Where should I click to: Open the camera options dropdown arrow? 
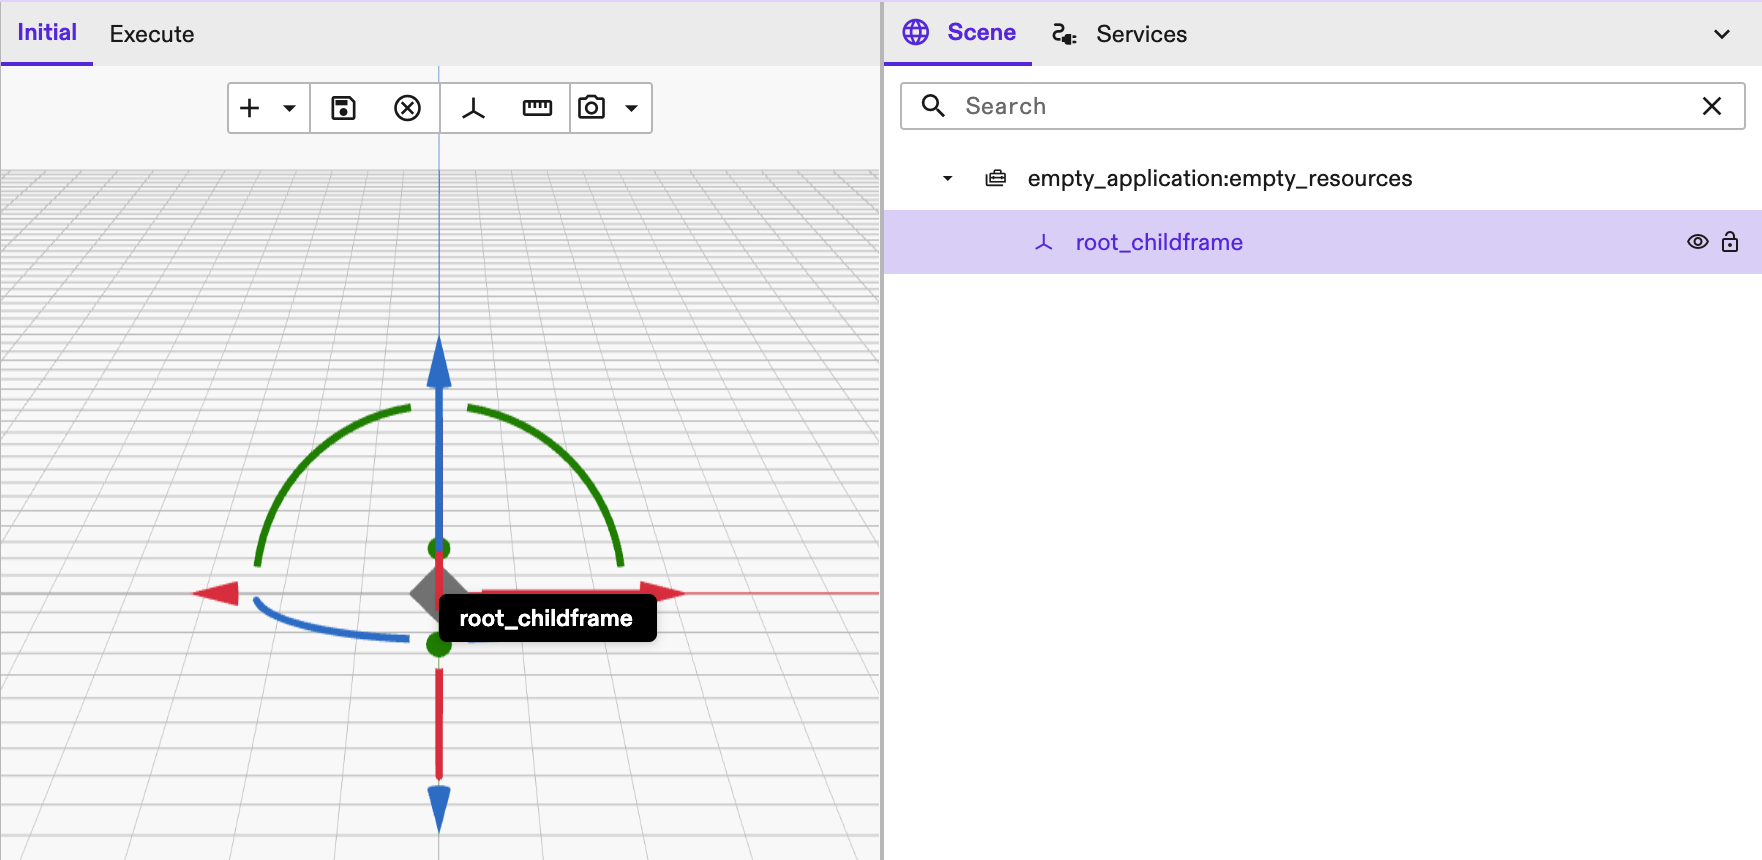point(631,108)
